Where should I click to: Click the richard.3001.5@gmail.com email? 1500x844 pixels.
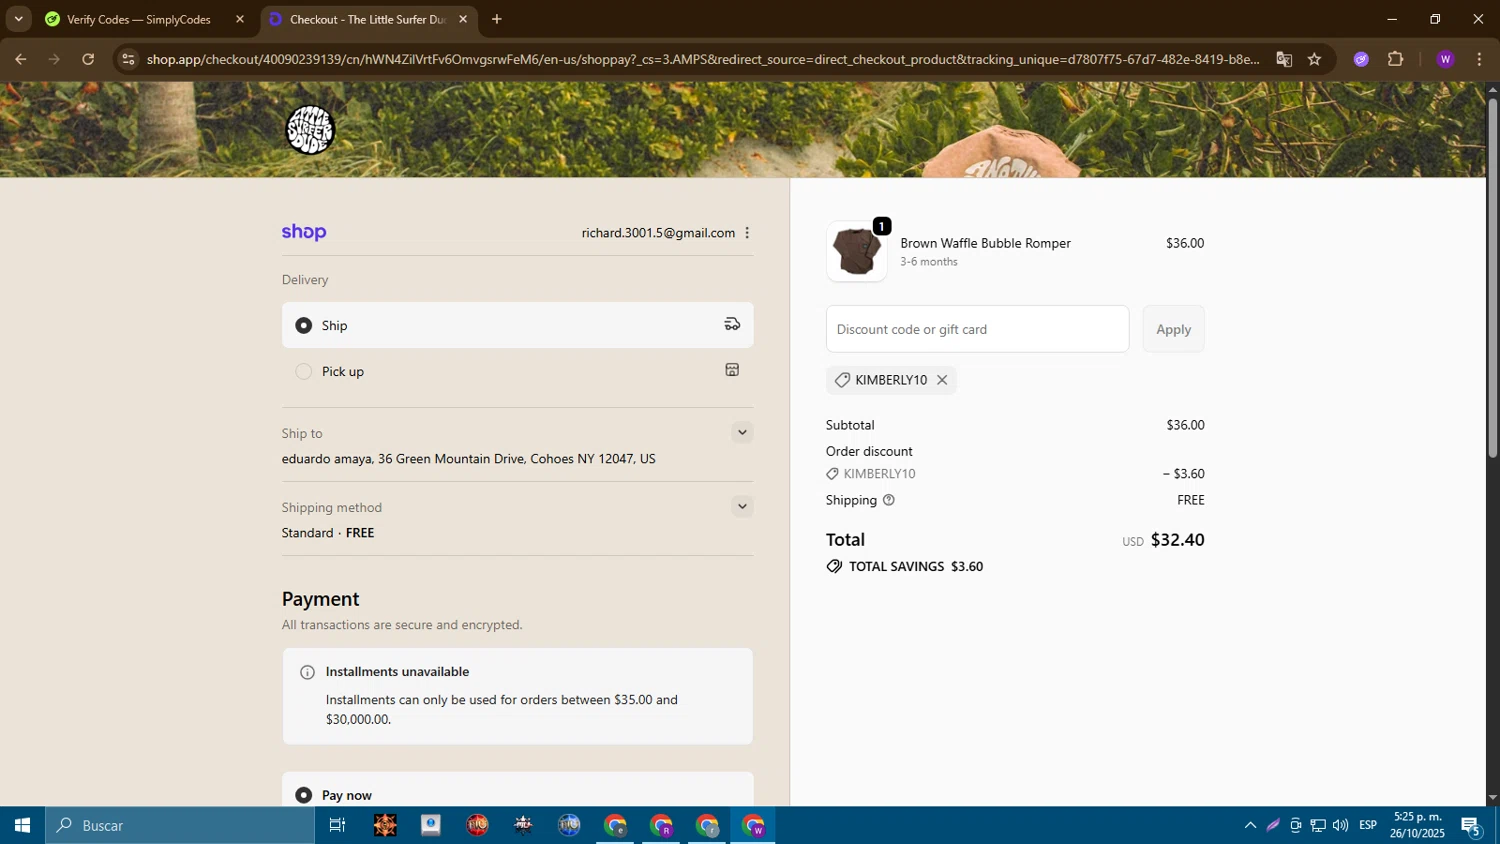(x=658, y=233)
